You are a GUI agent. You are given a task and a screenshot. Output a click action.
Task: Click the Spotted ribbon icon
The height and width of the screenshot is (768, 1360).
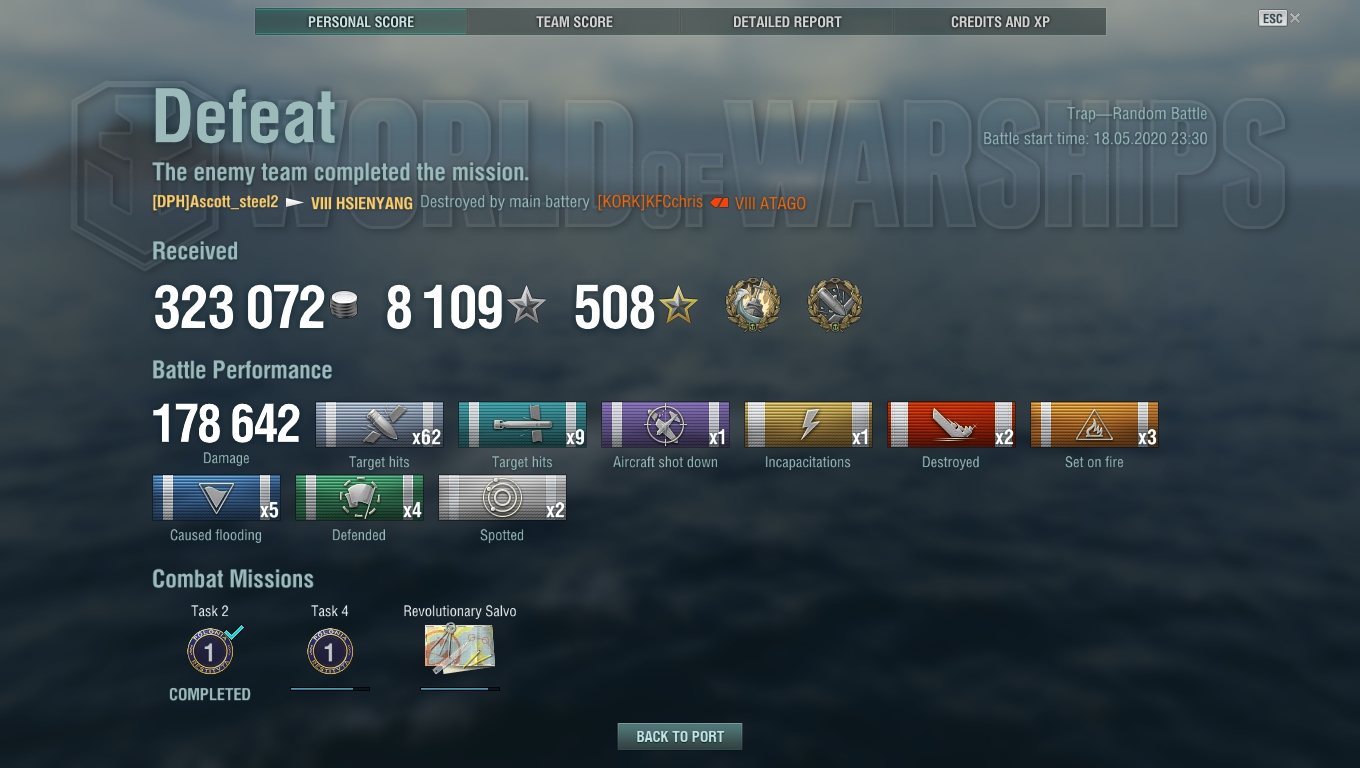point(502,498)
